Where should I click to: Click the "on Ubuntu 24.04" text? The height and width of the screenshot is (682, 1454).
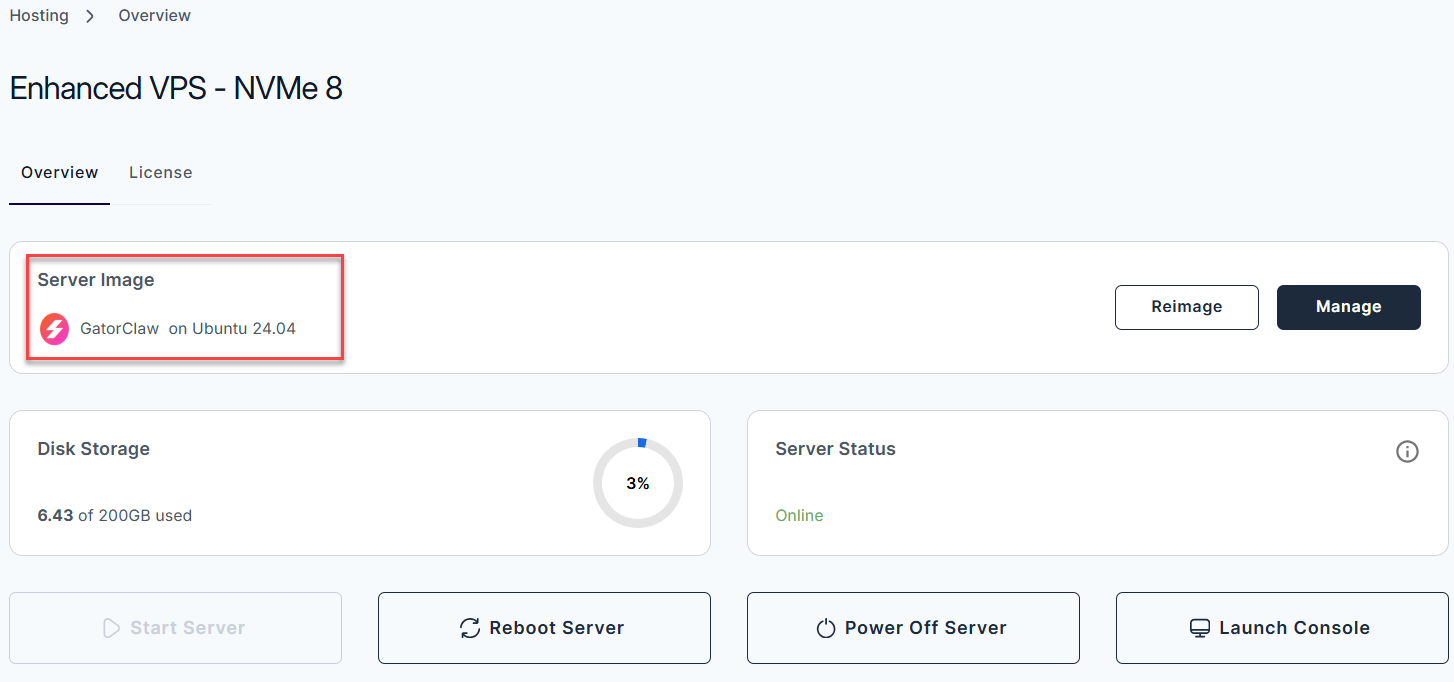232,328
